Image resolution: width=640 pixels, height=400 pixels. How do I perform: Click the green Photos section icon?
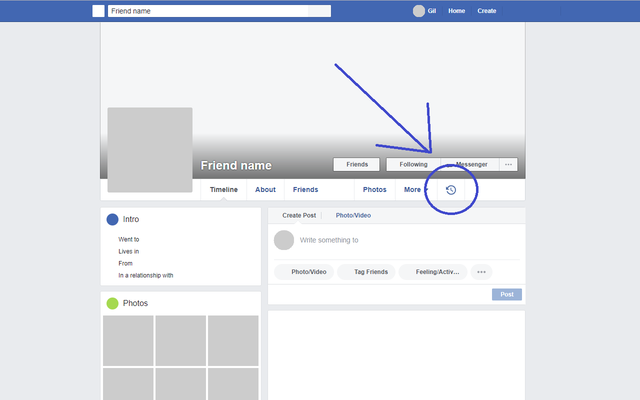point(112,303)
